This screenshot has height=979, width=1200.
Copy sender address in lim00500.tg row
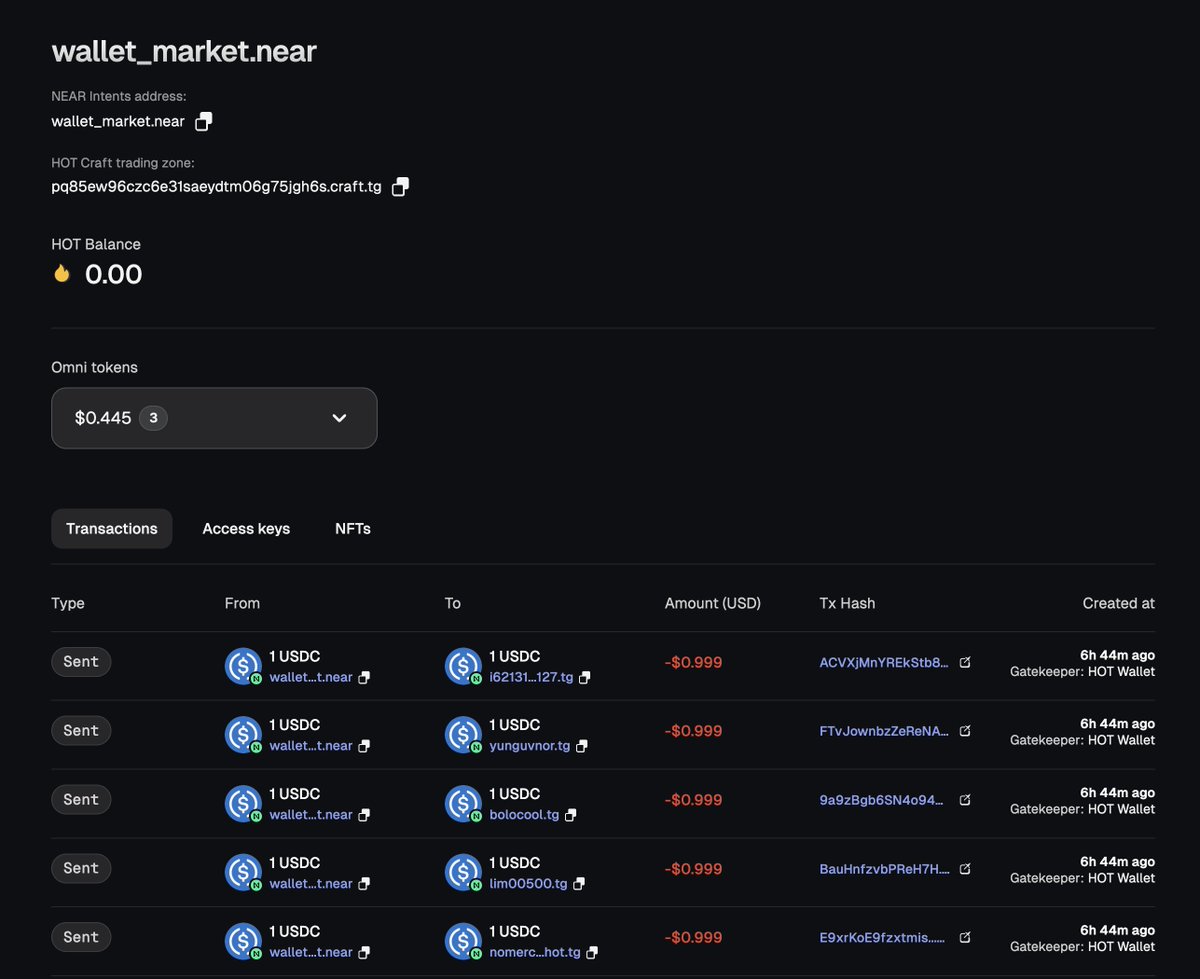(364, 884)
